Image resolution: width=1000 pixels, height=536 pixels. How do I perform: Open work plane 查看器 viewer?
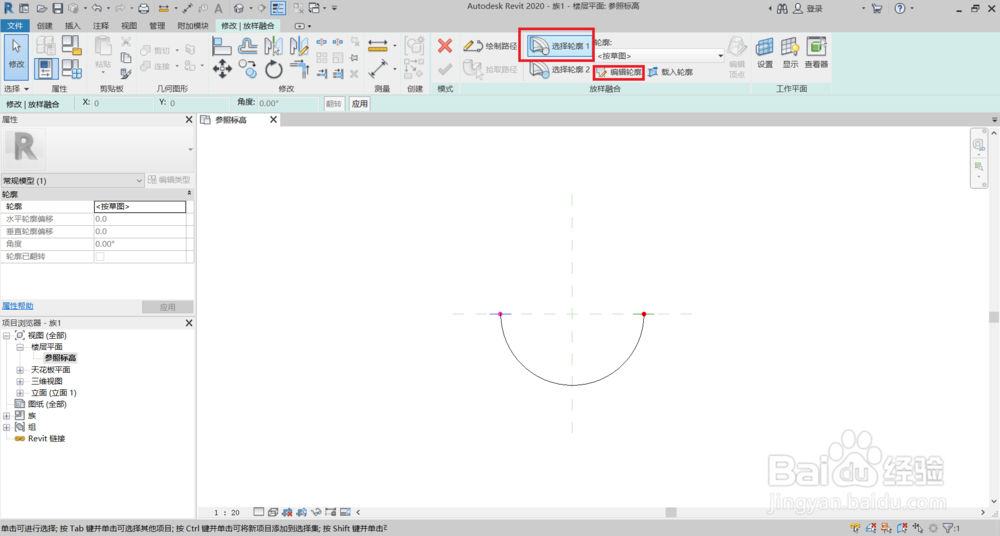[x=816, y=53]
